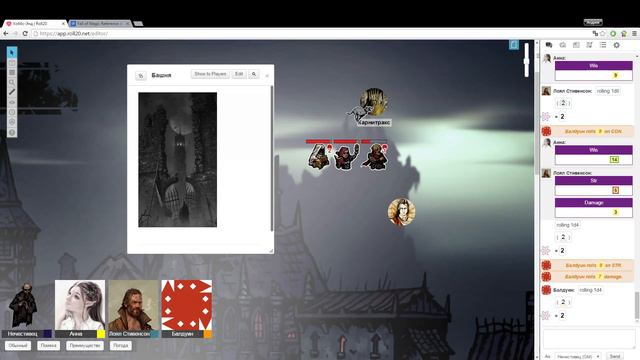Click Show to Players in Башня handout

point(210,74)
